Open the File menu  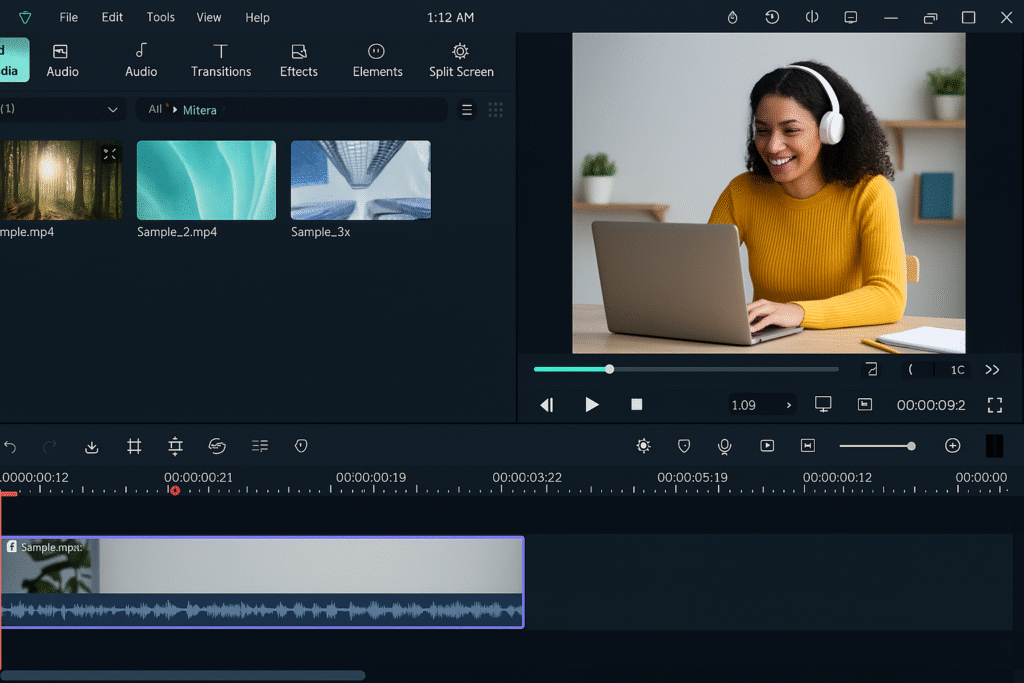tap(68, 17)
